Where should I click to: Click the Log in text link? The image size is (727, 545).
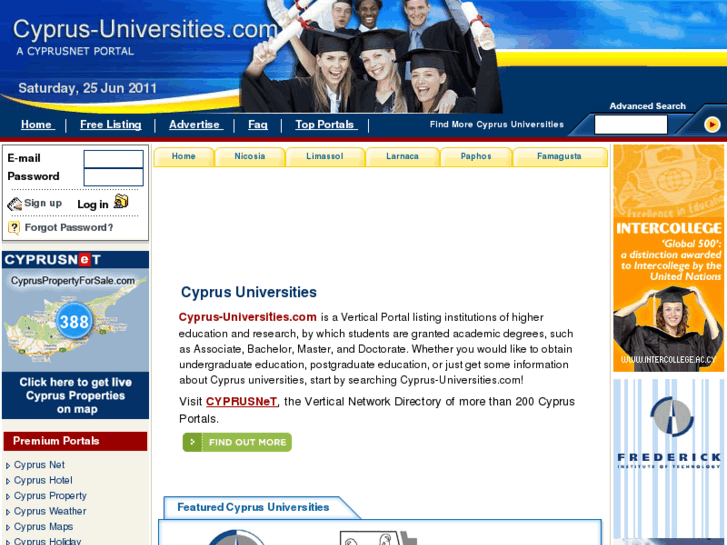93,205
